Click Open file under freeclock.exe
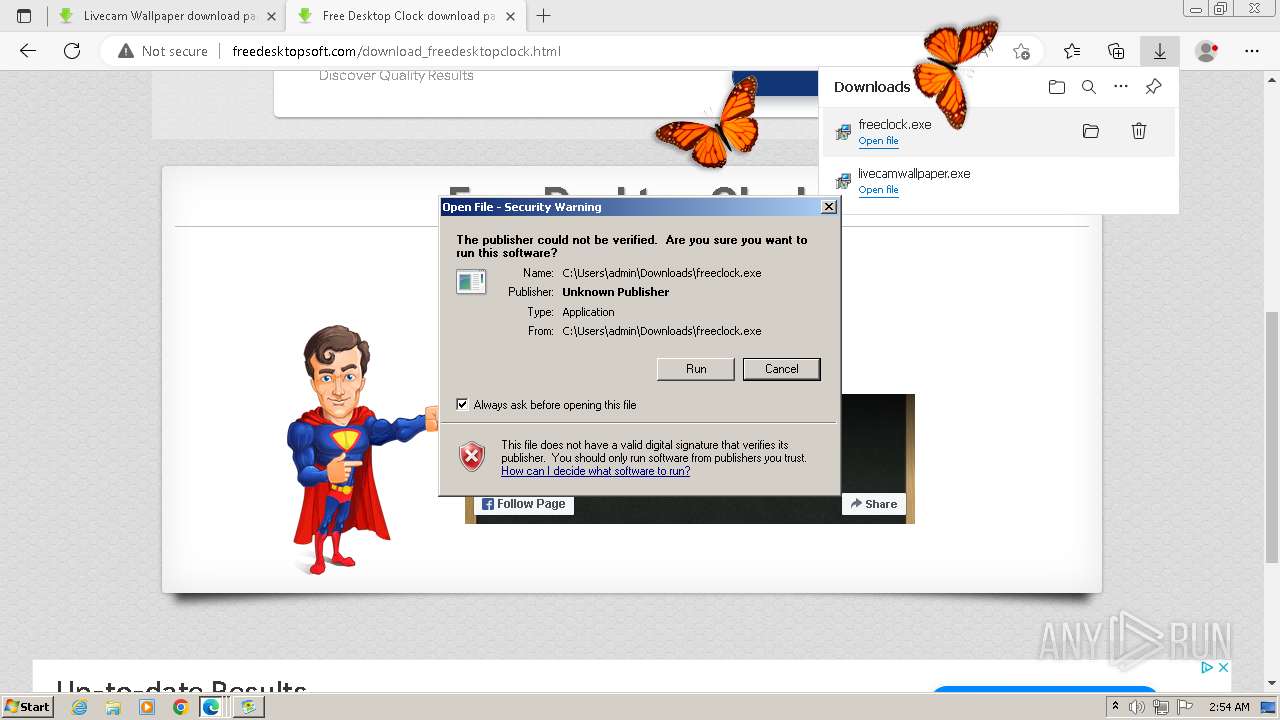This screenshot has width=1280, height=720. click(878, 141)
